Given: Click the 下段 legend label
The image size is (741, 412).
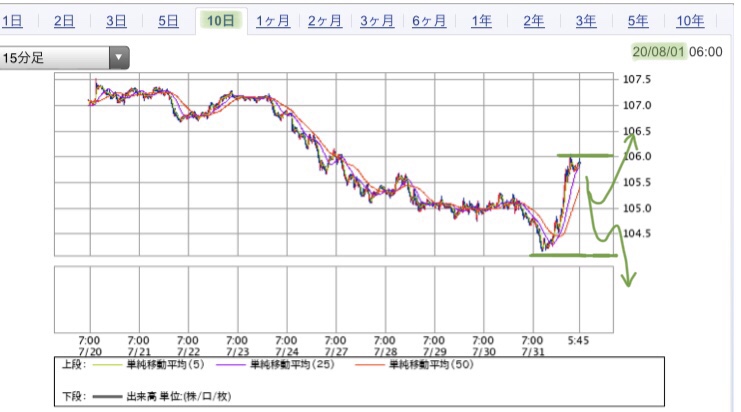Looking at the screenshot, I should coord(74,396).
